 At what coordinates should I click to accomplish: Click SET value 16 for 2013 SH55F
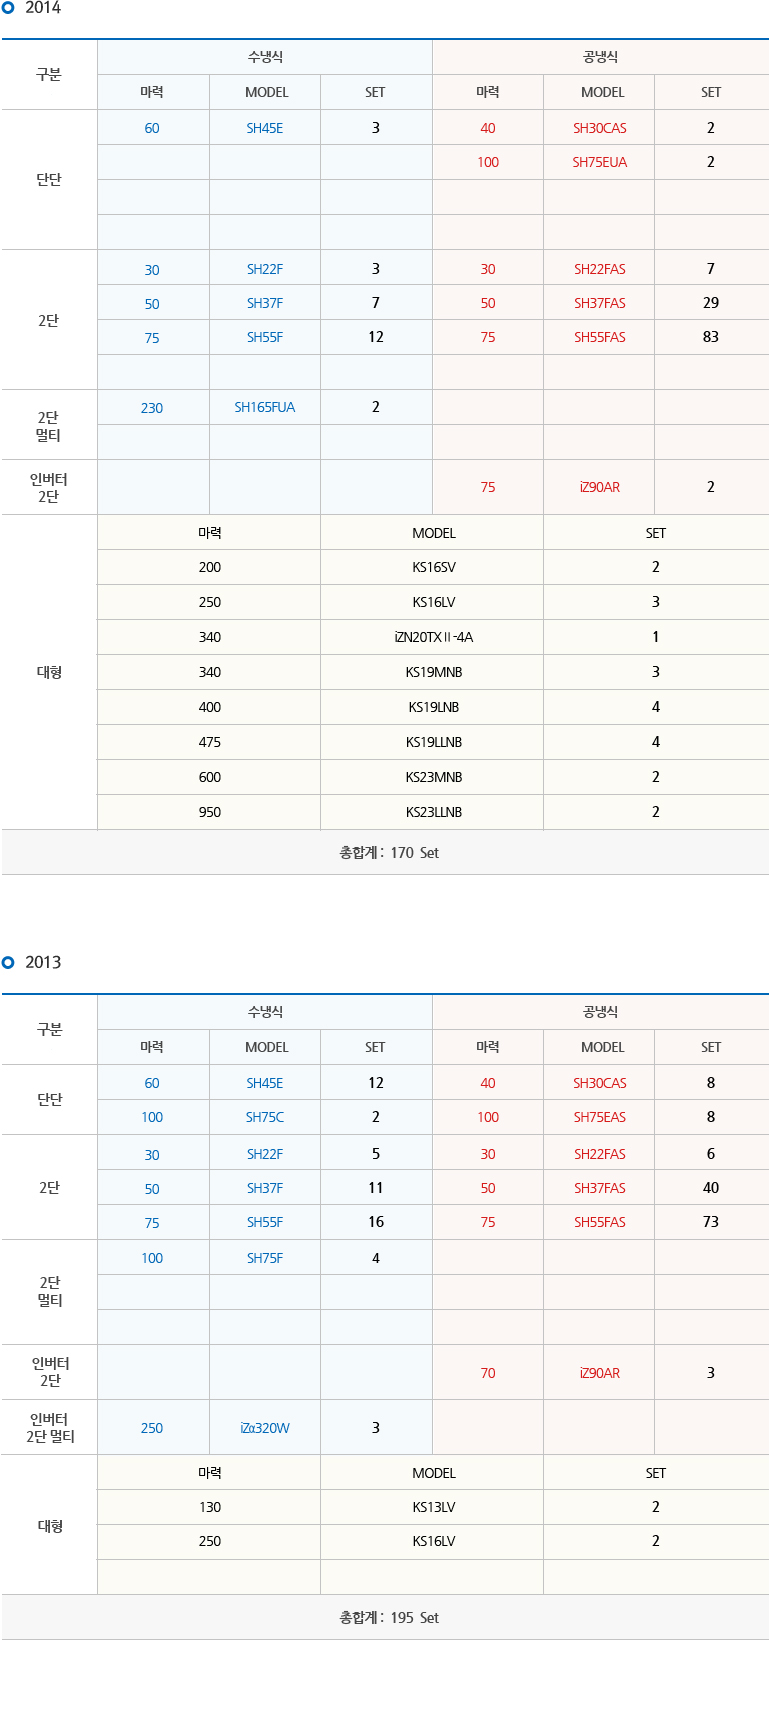pos(376,1222)
